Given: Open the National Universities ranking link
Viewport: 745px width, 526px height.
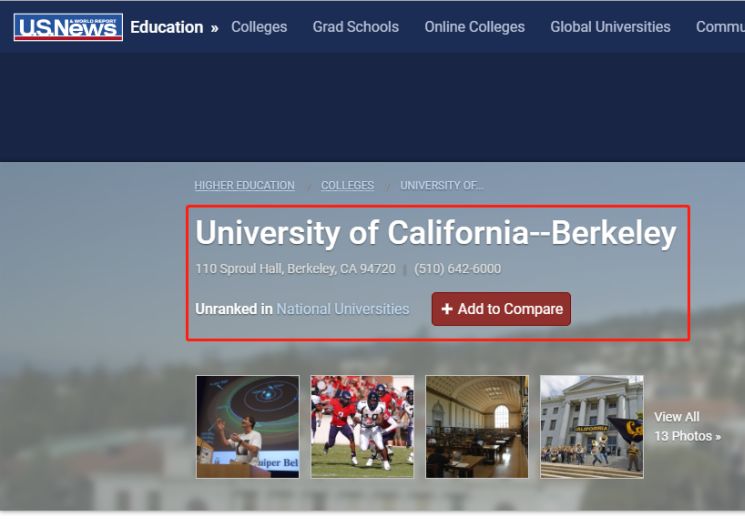Looking at the screenshot, I should click(x=343, y=309).
